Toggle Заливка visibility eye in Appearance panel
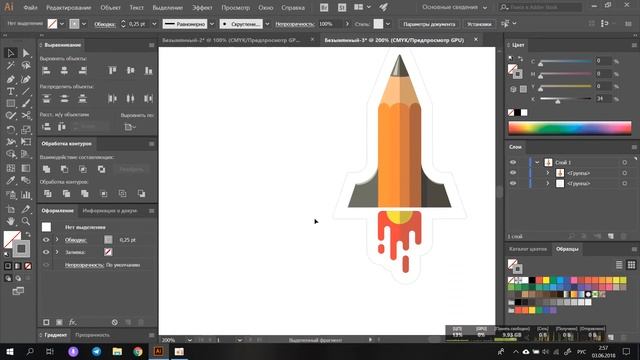Image resolution: width=640 pixels, height=360 pixels. [46, 252]
